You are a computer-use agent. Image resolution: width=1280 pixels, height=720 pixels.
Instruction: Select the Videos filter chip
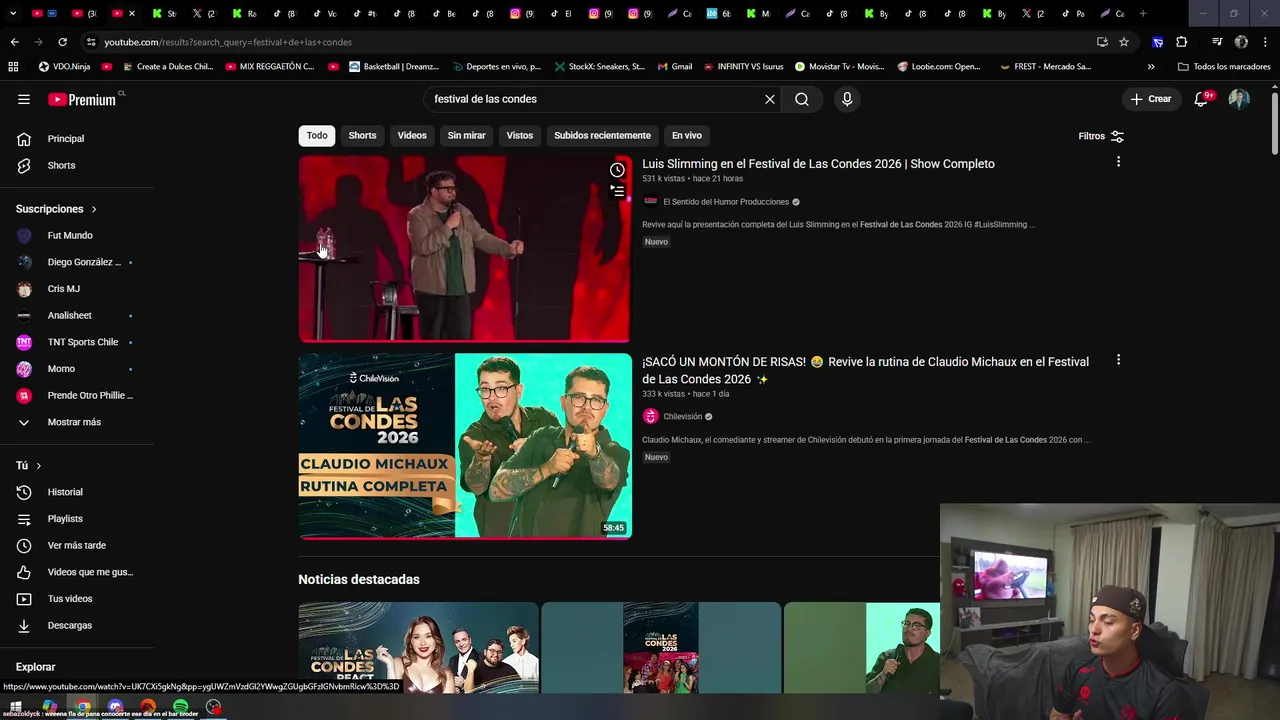[412, 135]
